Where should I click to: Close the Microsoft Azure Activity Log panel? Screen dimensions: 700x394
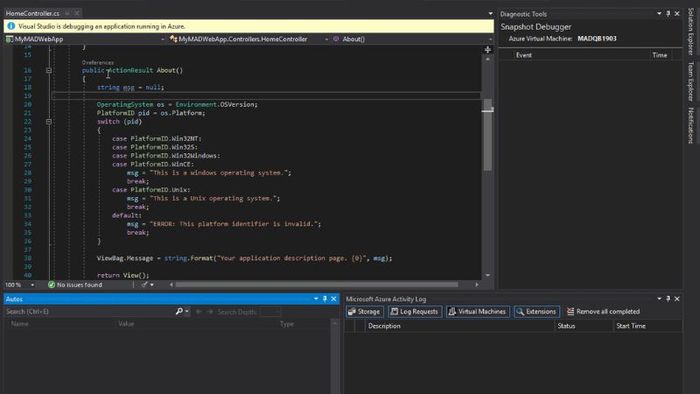[x=677, y=299]
